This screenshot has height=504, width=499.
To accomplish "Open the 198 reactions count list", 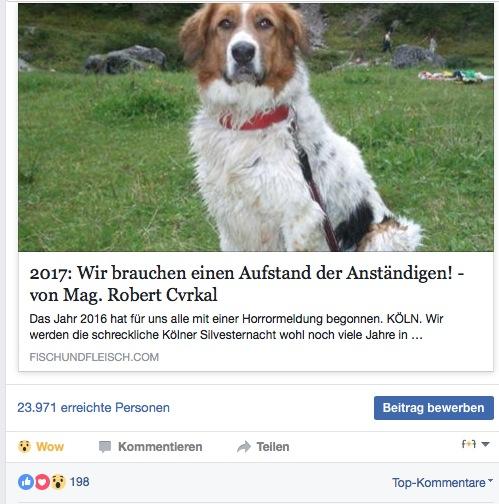I will pos(79,482).
